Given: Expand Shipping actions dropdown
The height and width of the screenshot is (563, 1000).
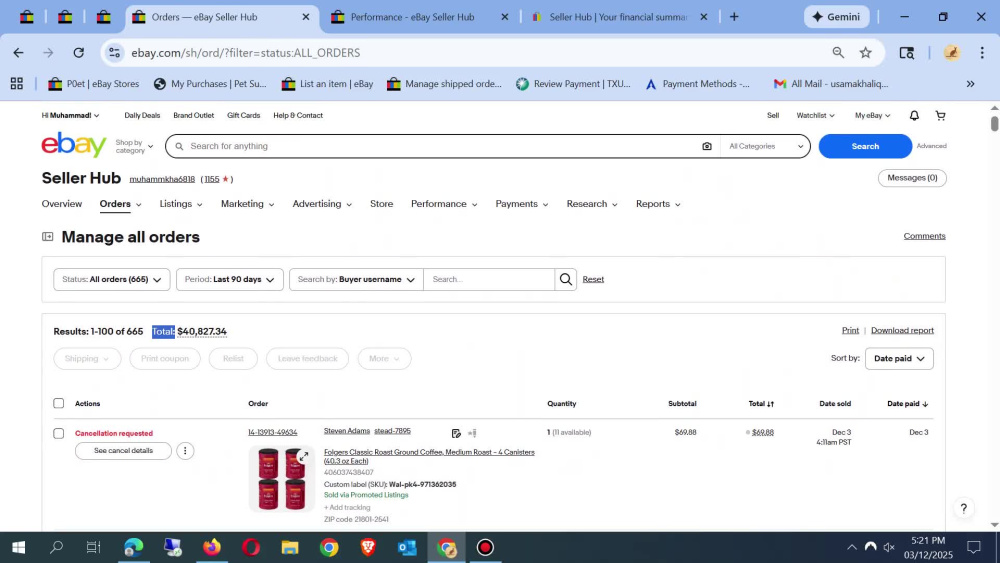Looking at the screenshot, I should pyautogui.click(x=87, y=358).
